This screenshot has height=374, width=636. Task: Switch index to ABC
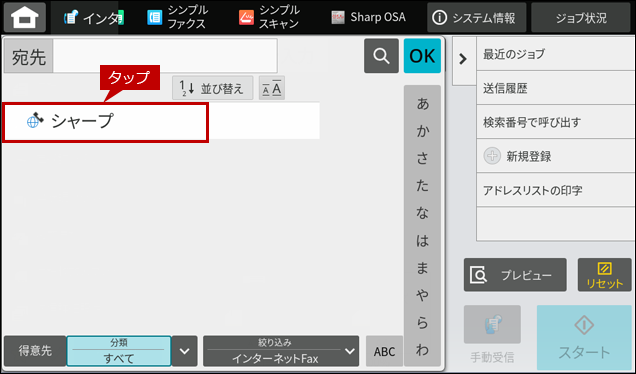[384, 351]
